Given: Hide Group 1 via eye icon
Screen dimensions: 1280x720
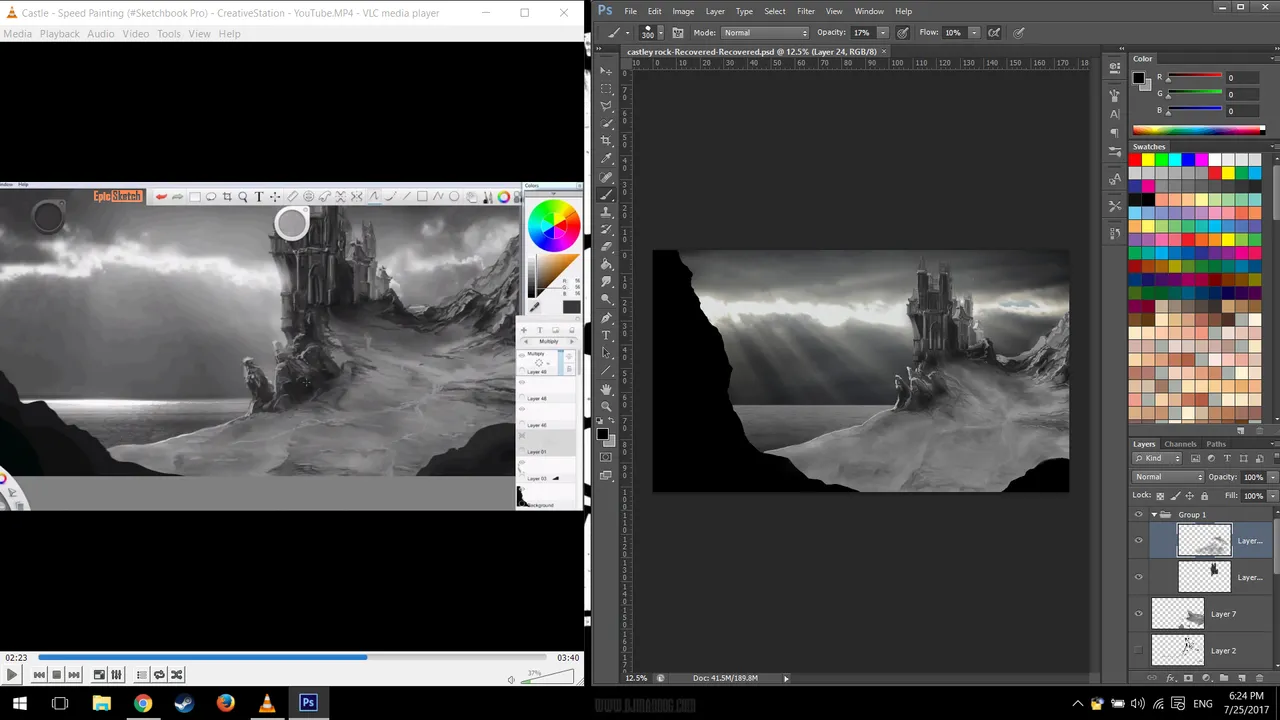Looking at the screenshot, I should click(x=1138, y=514).
